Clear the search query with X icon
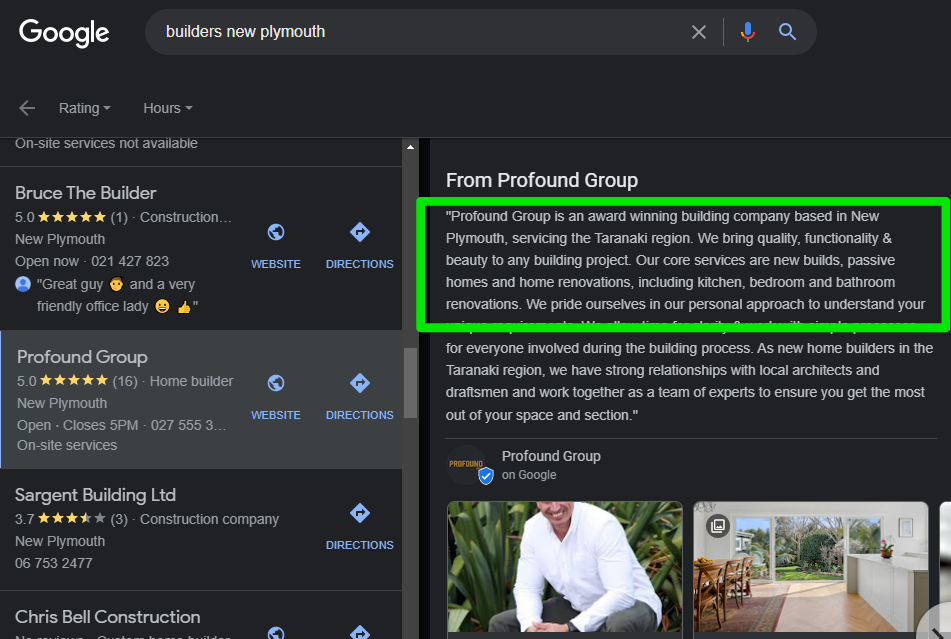Screen dimensions: 951x639 pos(699,32)
